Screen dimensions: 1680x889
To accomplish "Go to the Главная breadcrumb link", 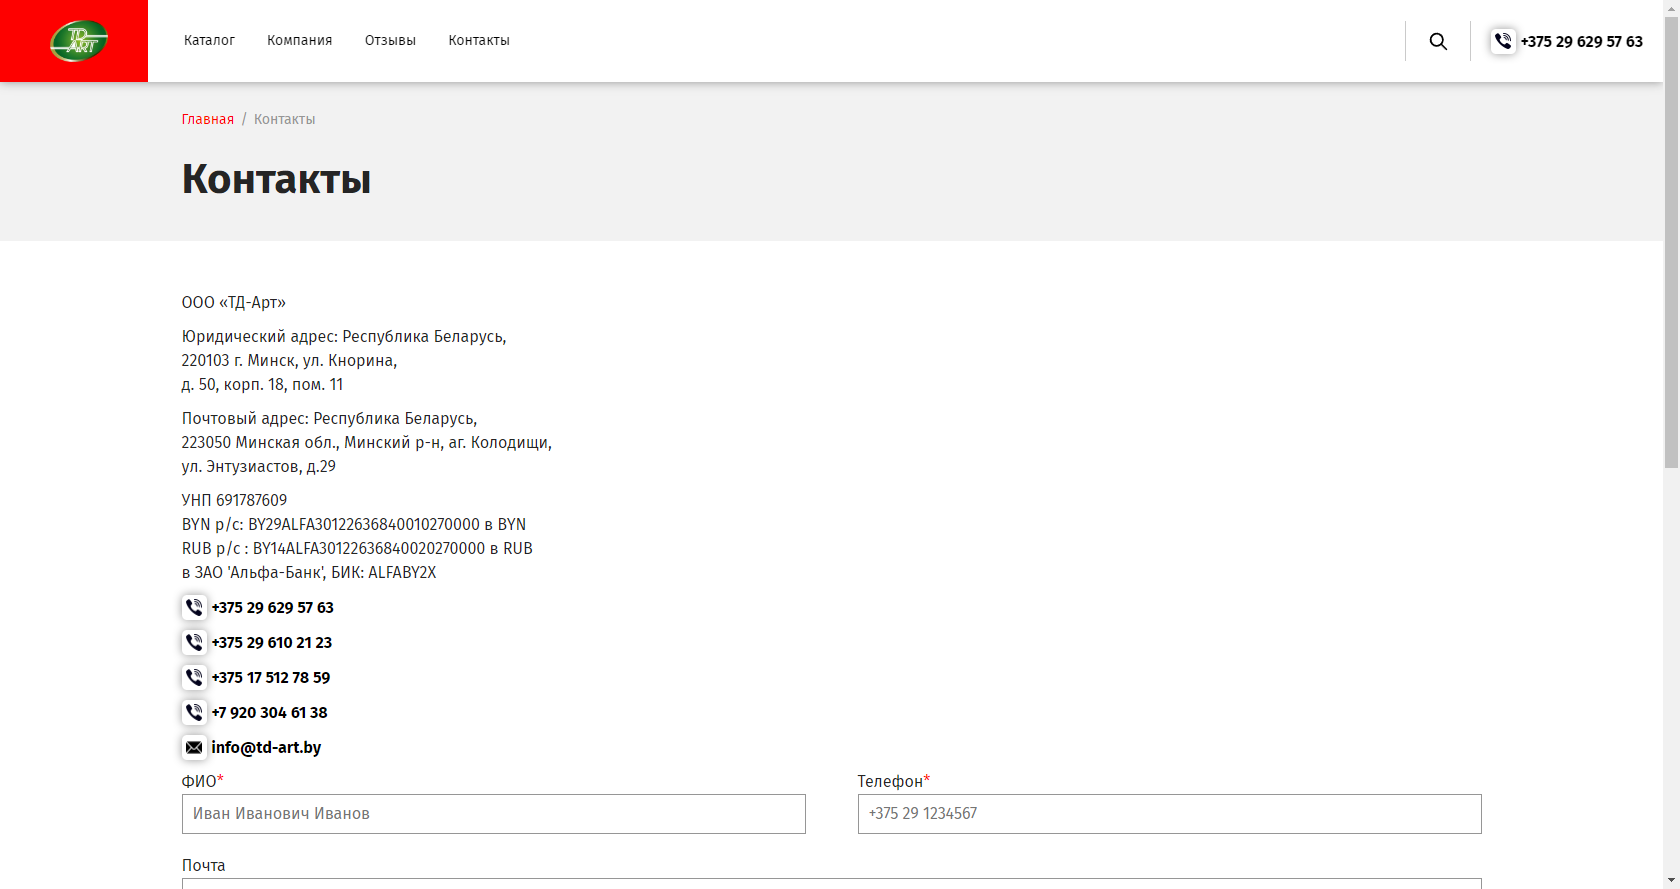I will tap(208, 119).
